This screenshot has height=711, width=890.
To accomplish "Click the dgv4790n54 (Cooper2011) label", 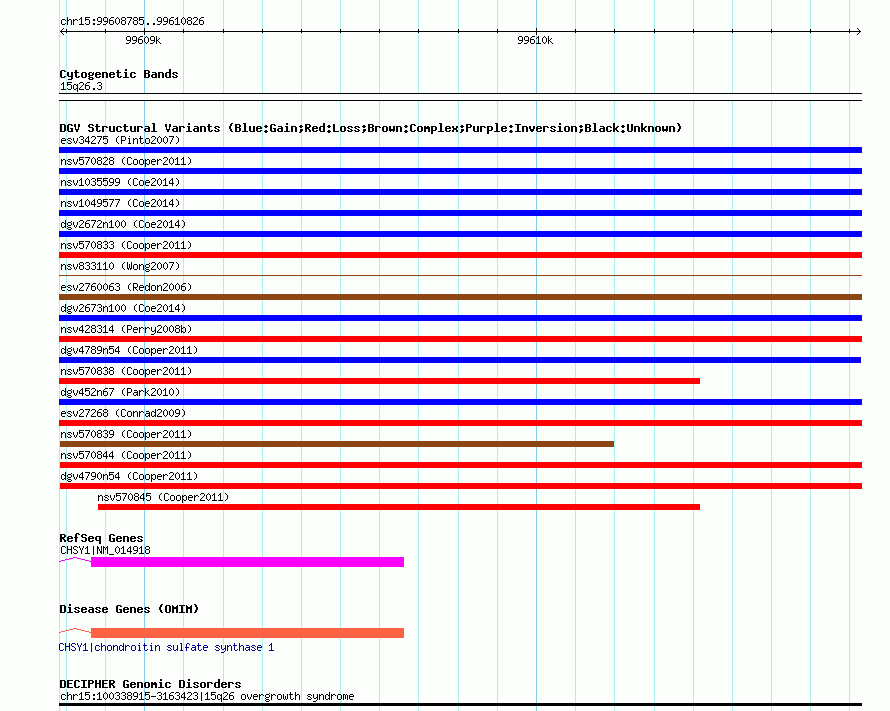I will tap(129, 476).
